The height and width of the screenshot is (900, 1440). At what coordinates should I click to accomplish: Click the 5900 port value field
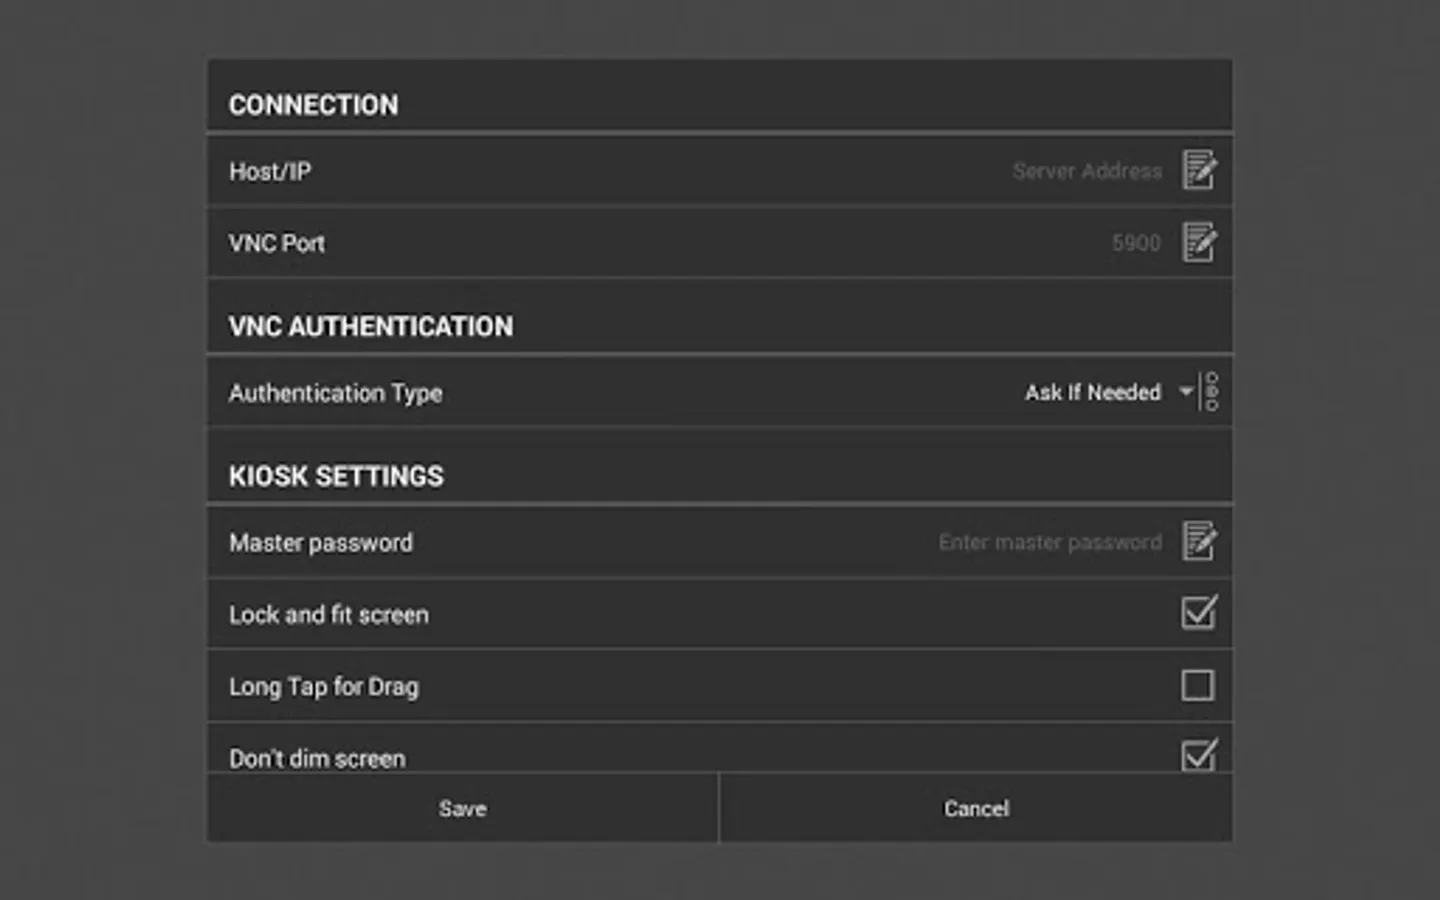tap(1136, 243)
